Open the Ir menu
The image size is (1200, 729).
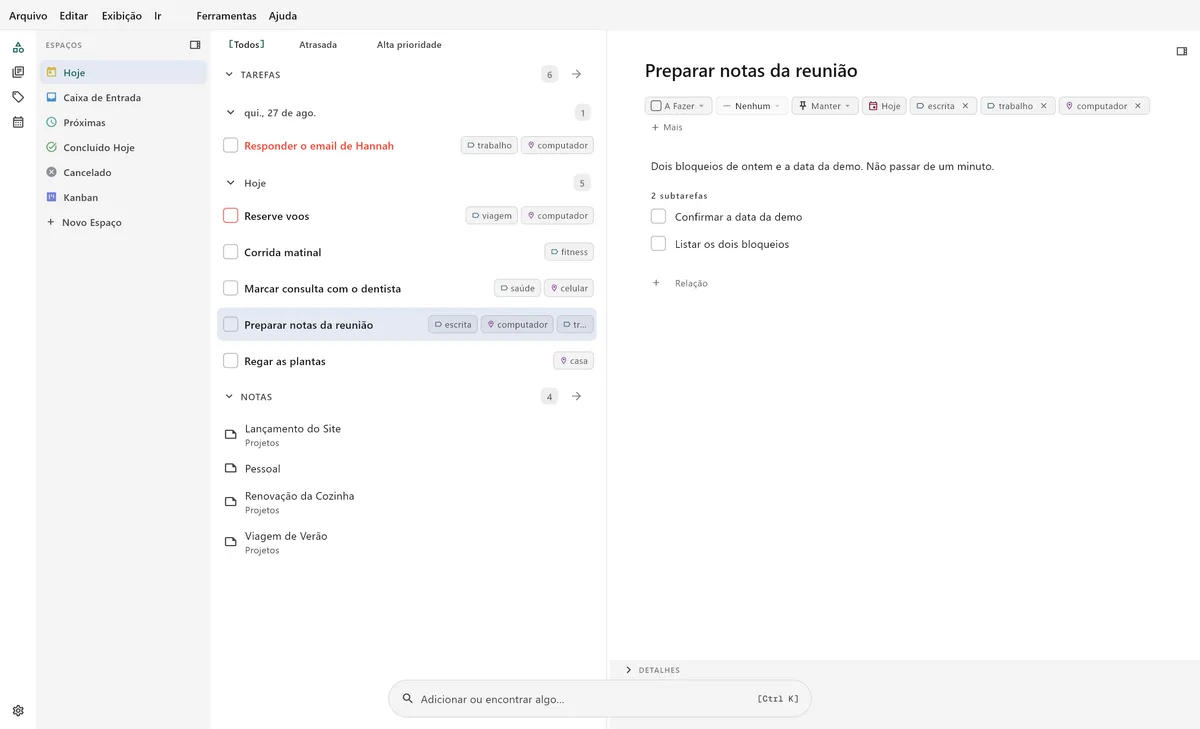click(158, 16)
